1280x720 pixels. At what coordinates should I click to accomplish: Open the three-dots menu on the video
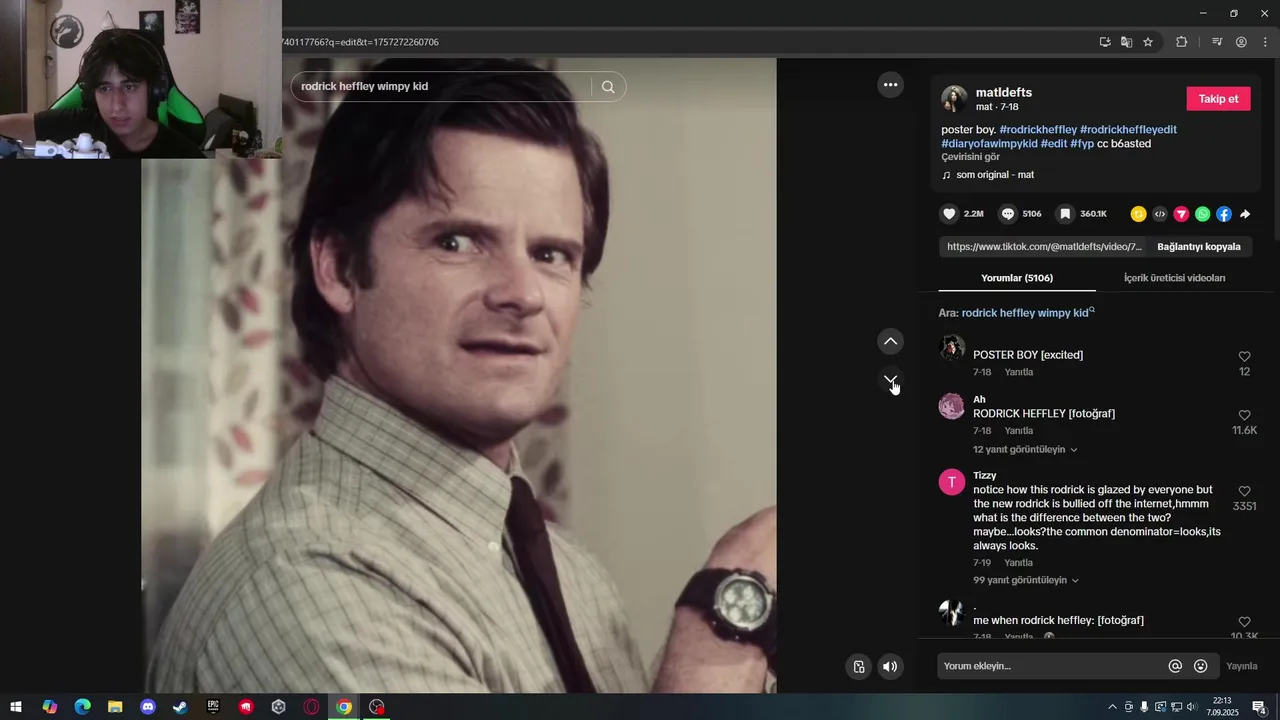[890, 85]
